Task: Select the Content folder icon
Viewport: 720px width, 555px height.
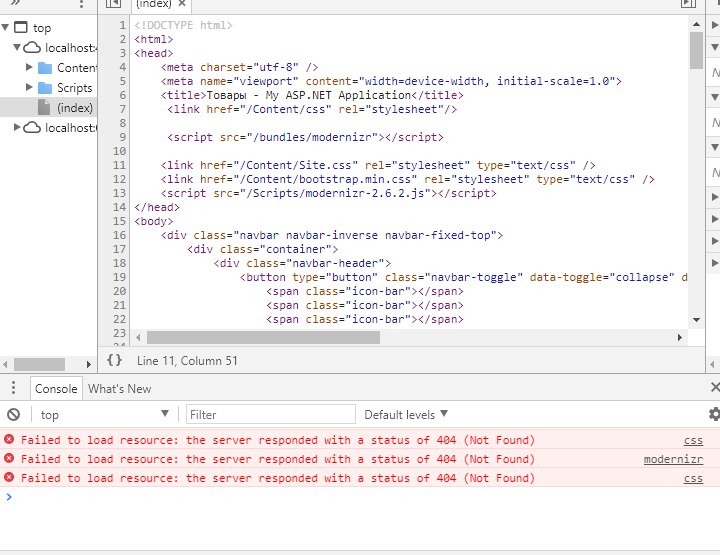Action: pyautogui.click(x=45, y=68)
